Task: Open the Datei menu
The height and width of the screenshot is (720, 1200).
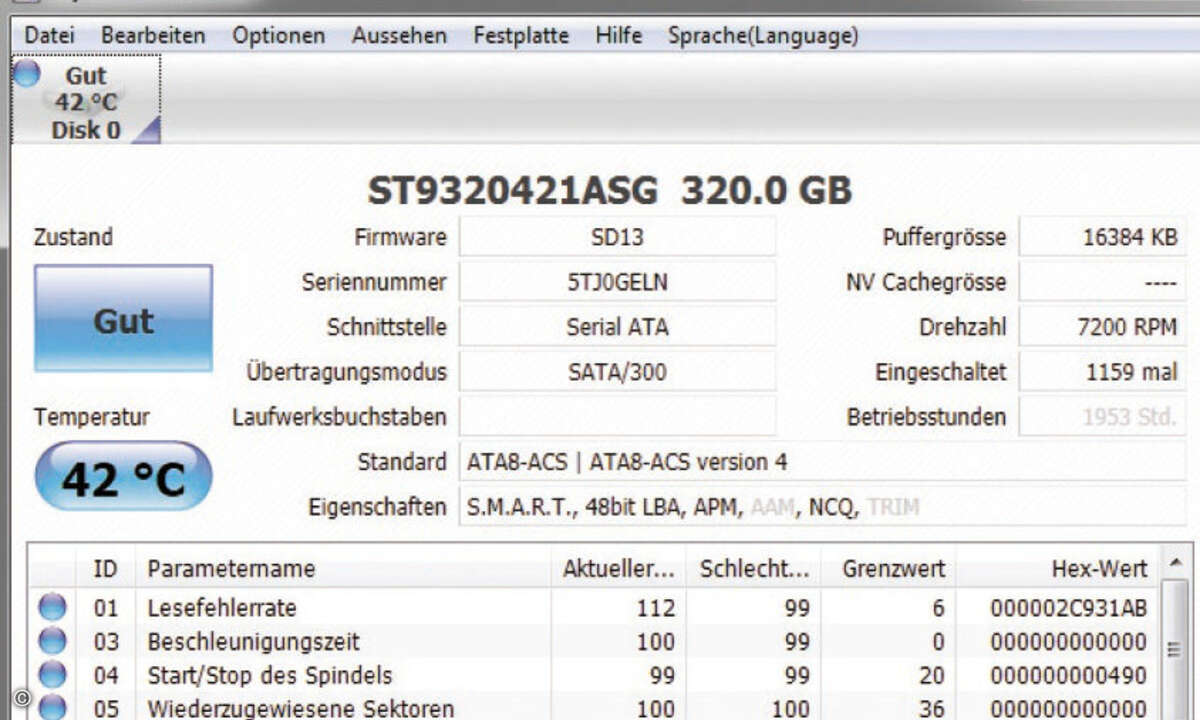Action: tap(50, 36)
